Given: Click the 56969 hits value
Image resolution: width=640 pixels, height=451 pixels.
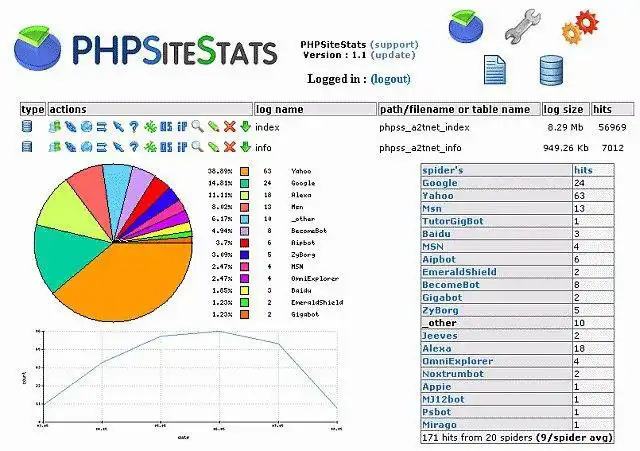Looking at the screenshot, I should [x=612, y=127].
